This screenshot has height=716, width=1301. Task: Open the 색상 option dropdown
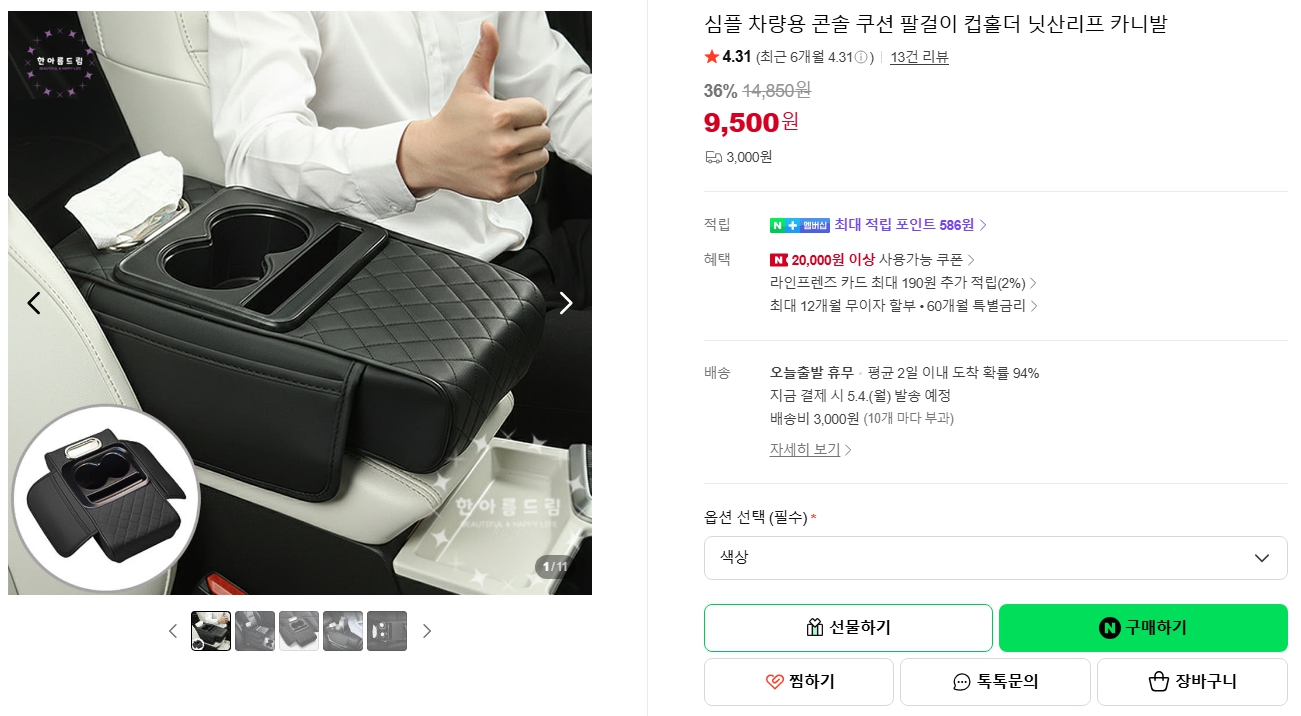click(995, 558)
